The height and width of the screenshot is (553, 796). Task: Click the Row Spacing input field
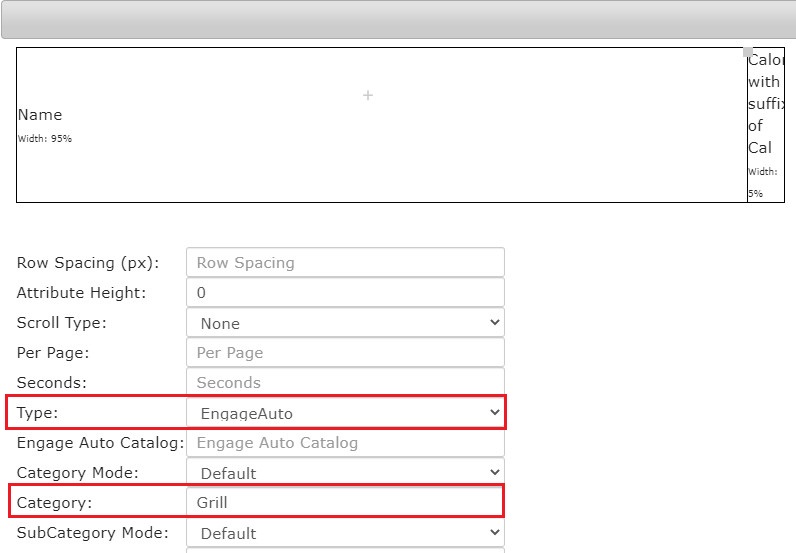point(345,263)
